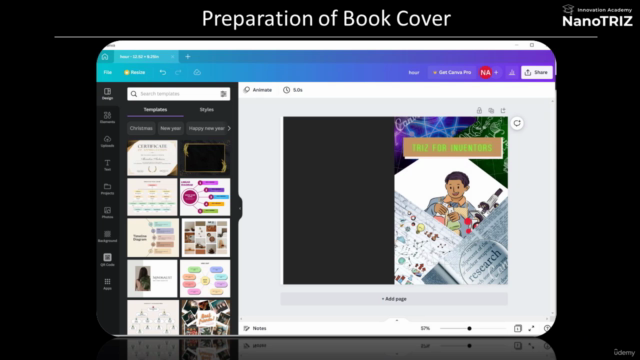Select TRIZ FOR INVENTORS title text

point(452,148)
